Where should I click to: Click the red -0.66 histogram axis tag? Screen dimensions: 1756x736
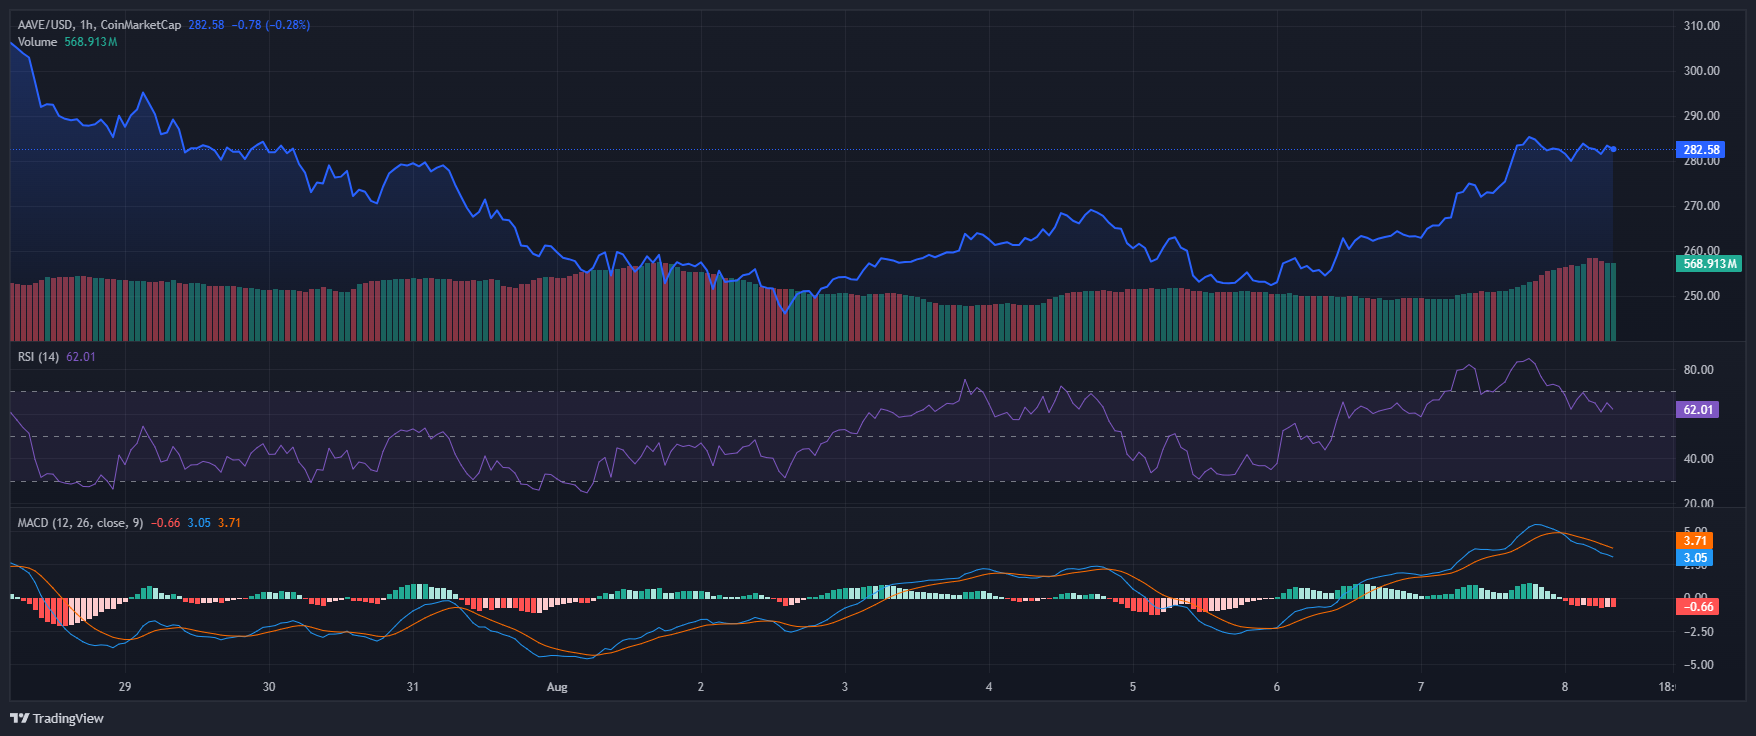click(x=1696, y=607)
